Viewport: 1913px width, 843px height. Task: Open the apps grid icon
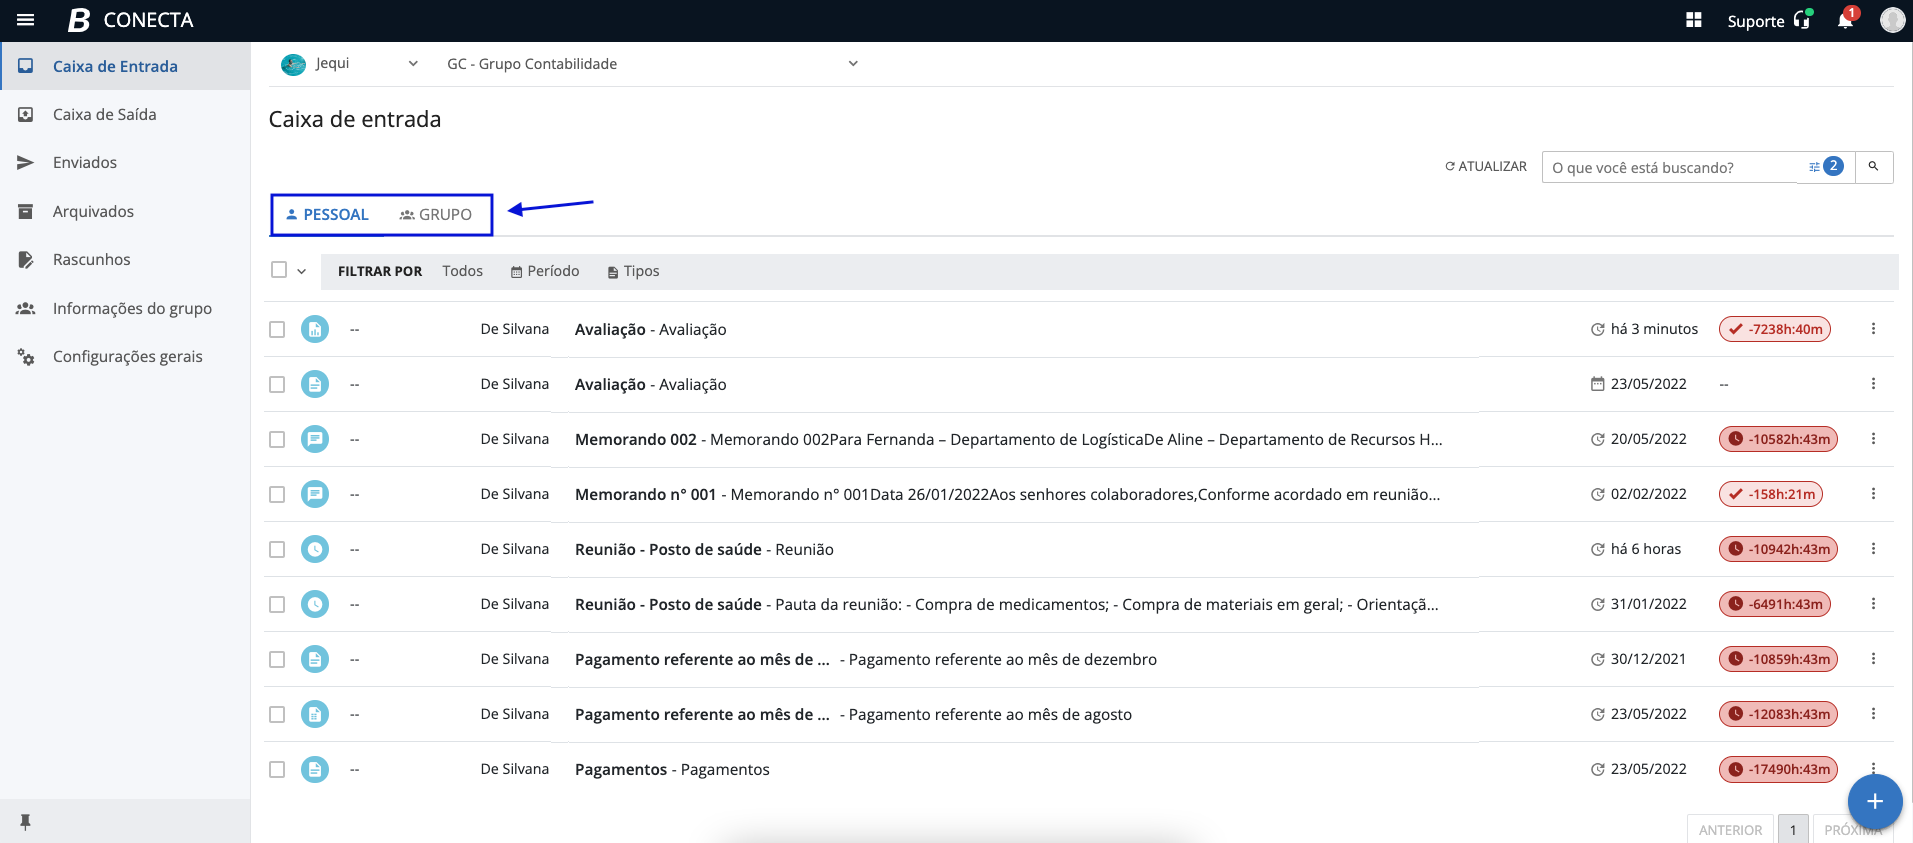[1693, 20]
